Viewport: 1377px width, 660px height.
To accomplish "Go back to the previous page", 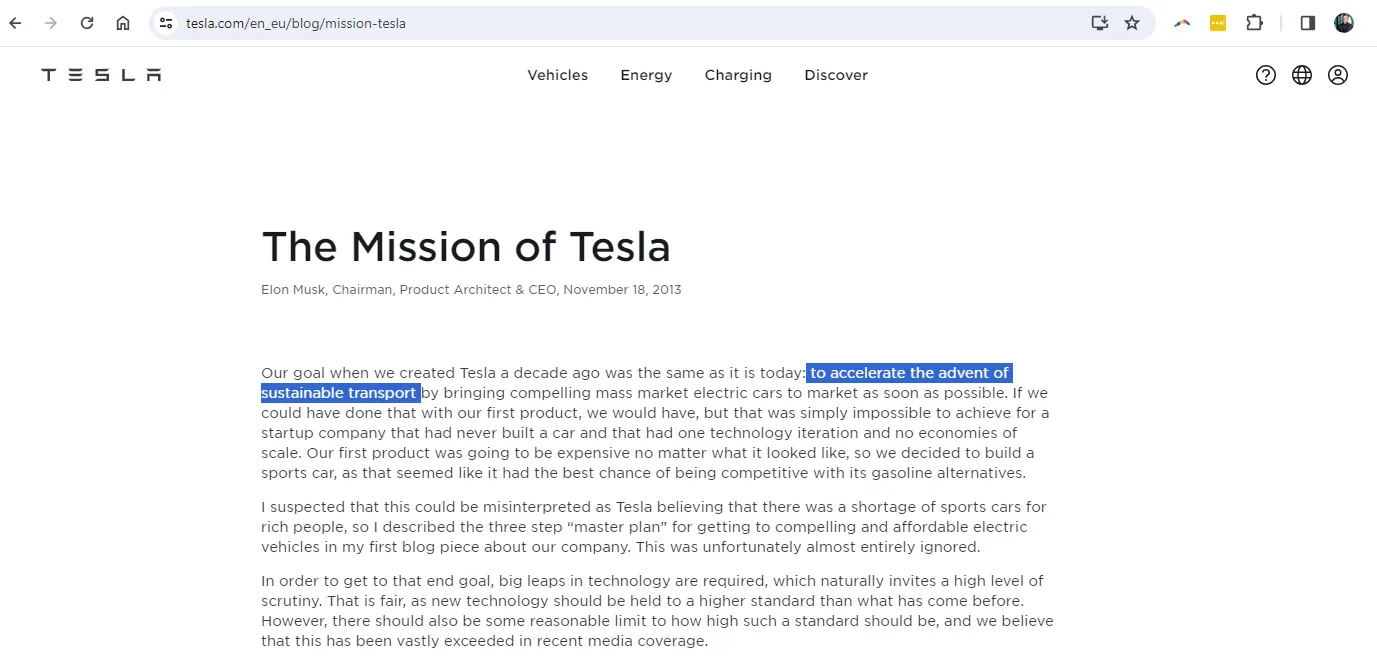I will (15, 23).
